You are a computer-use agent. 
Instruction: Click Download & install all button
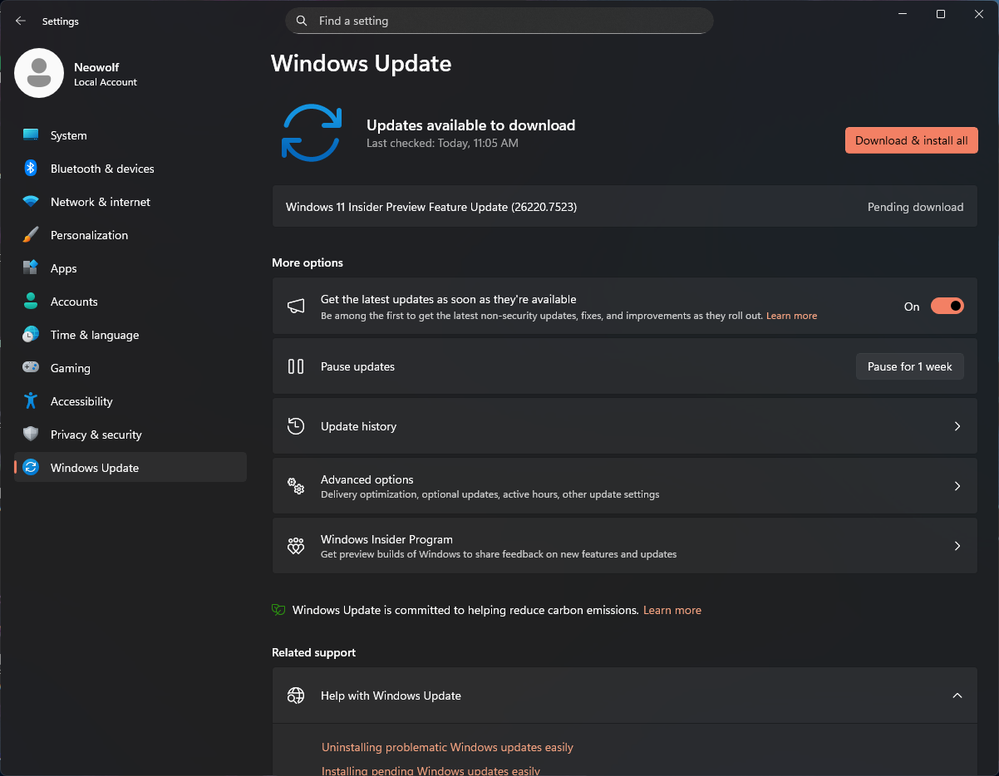coord(911,140)
